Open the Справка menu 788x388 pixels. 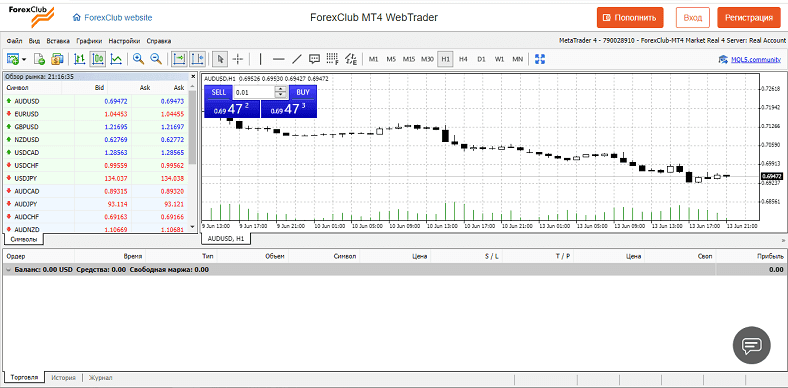[159, 41]
